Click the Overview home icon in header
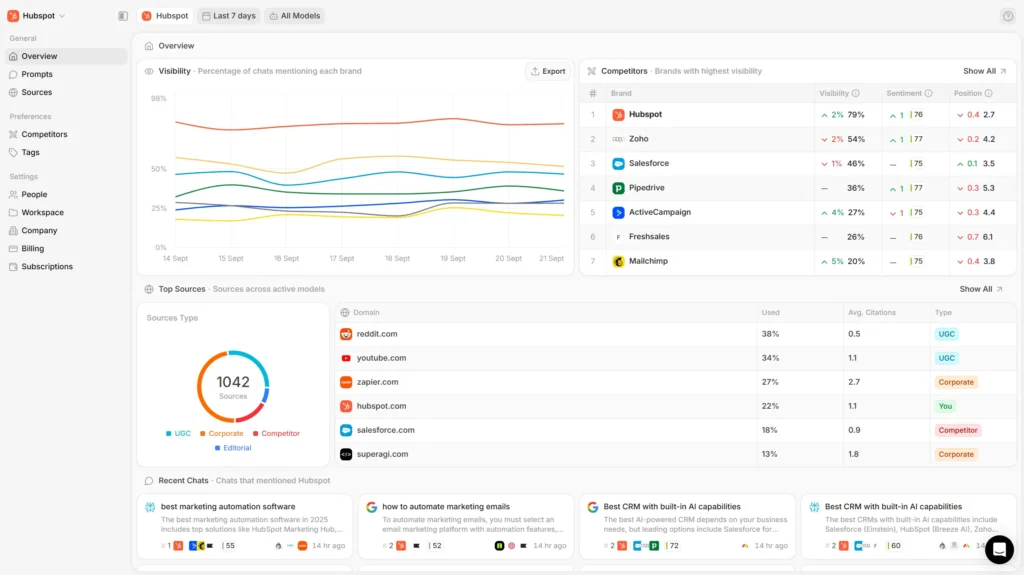Screen dimensions: 1024x575 coord(149,46)
